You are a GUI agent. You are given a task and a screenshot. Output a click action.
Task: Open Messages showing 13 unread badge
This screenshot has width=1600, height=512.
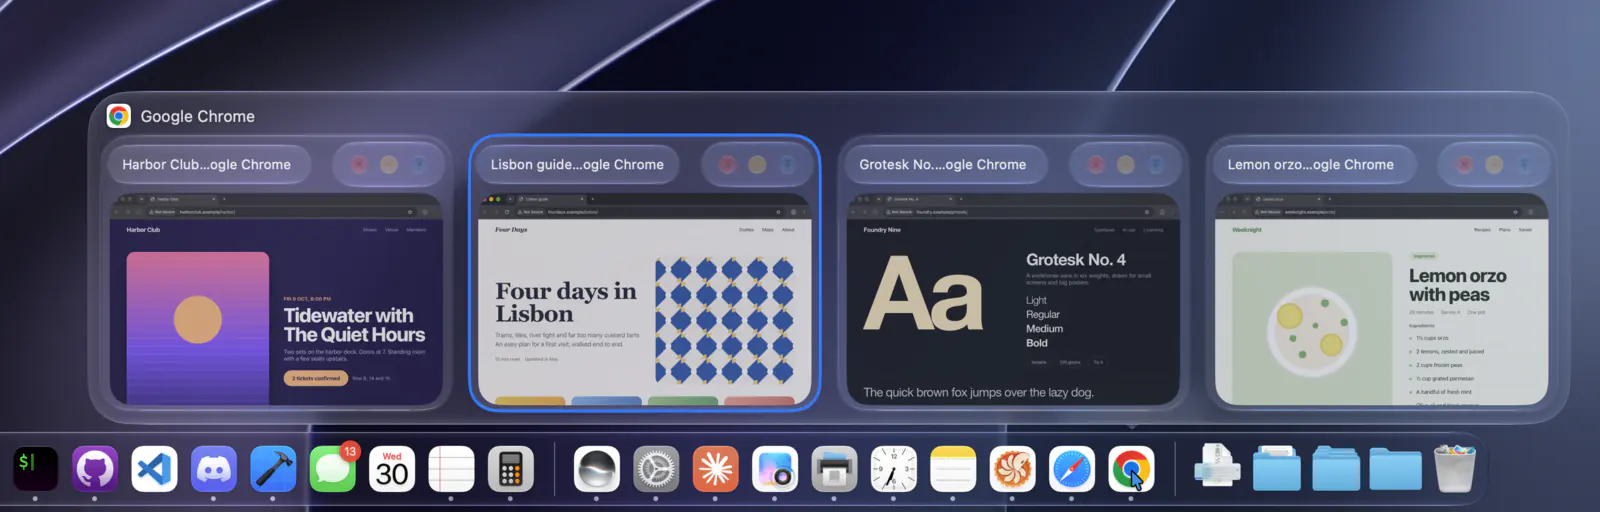tap(333, 469)
